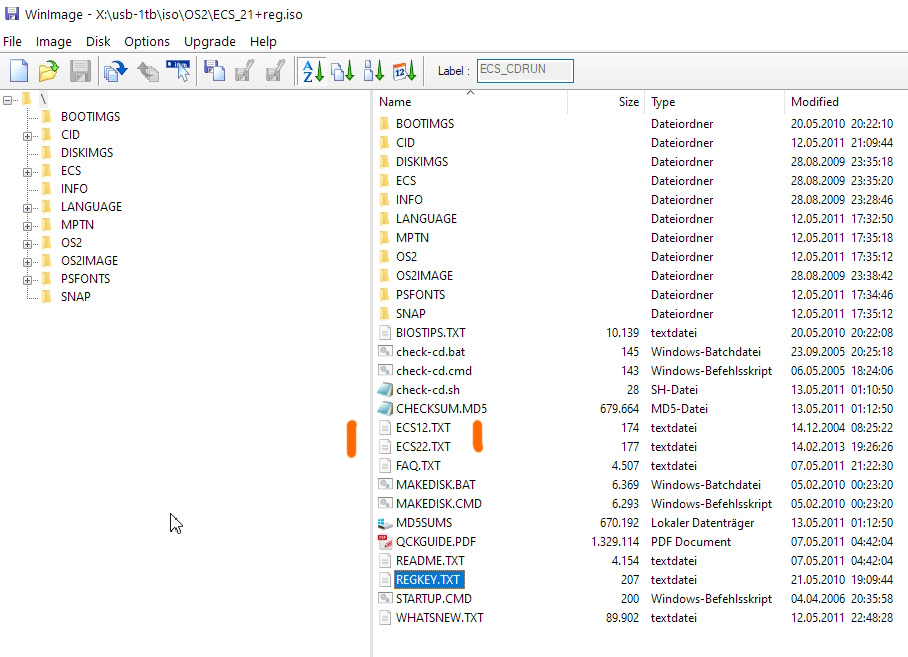Expand the MPTN folder in tree
This screenshot has height=657, width=908.
[x=27, y=226]
